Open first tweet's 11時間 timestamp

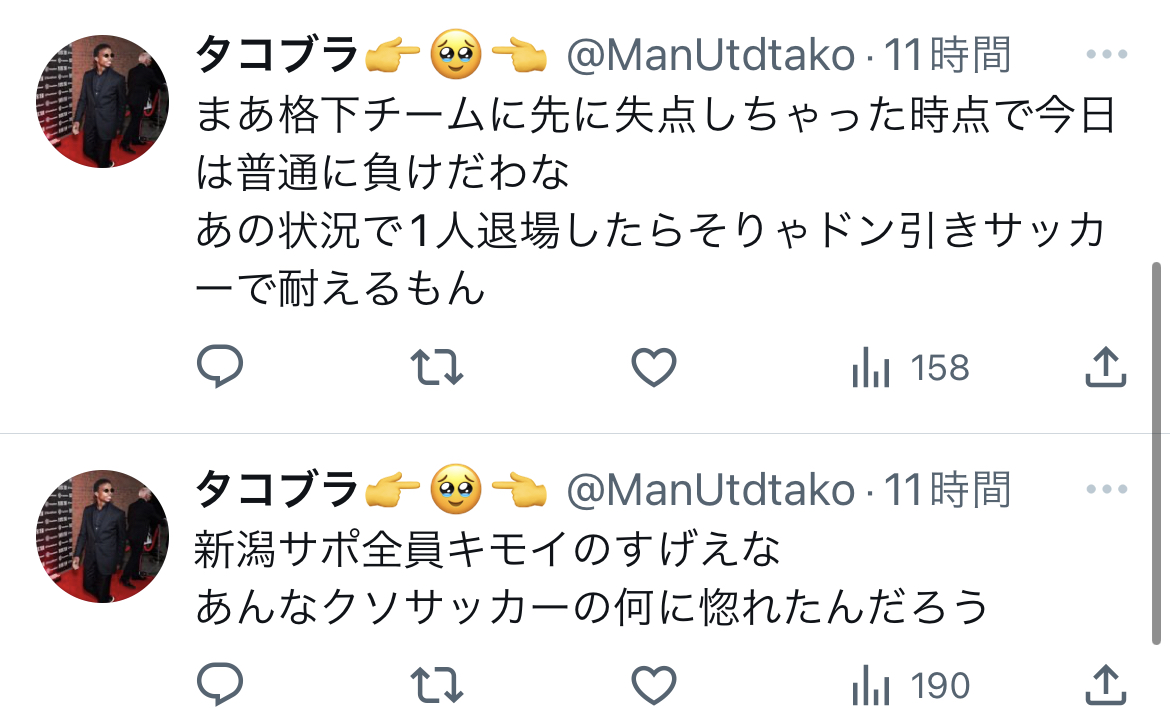pos(947,54)
